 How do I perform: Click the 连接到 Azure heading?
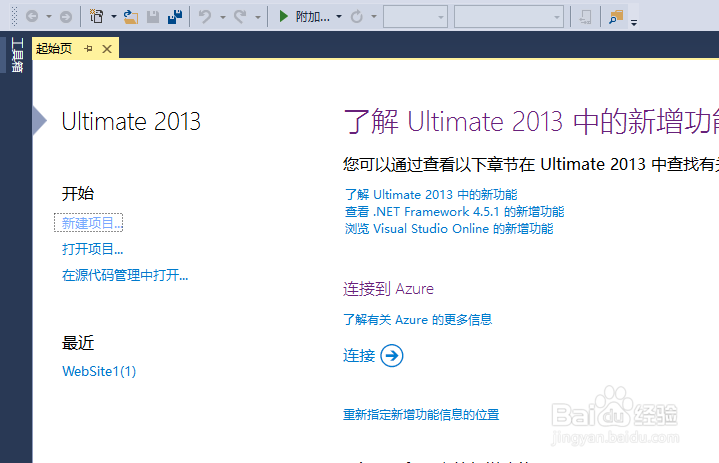388,289
